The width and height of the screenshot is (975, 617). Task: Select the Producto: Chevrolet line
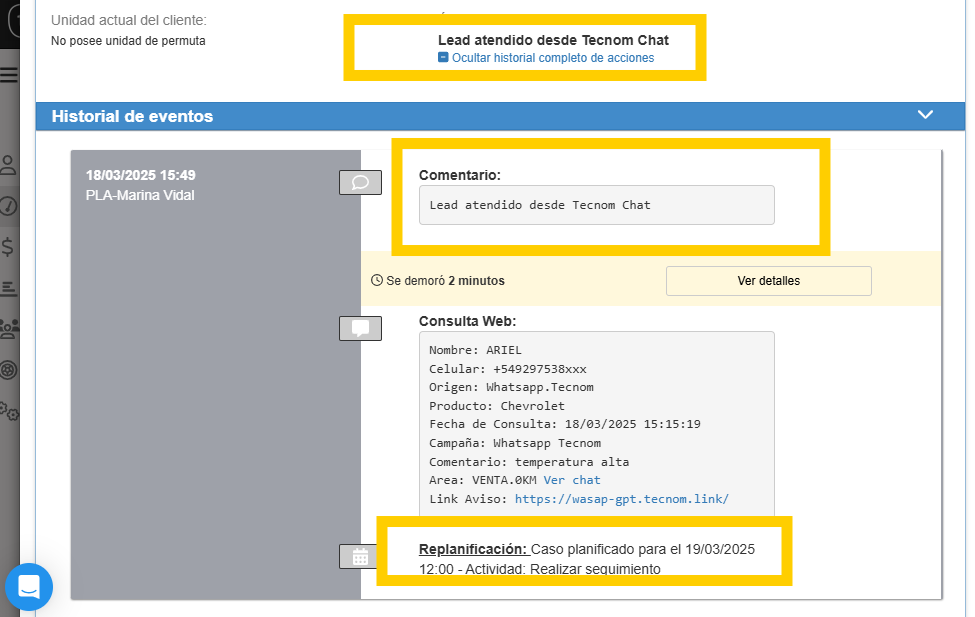[x=497, y=406]
